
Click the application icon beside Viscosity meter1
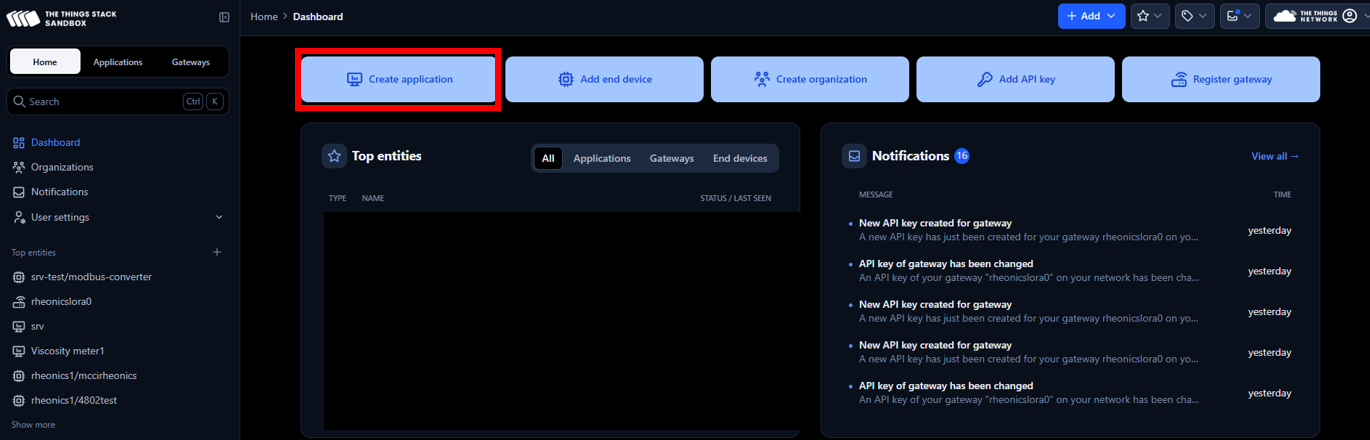(18, 351)
